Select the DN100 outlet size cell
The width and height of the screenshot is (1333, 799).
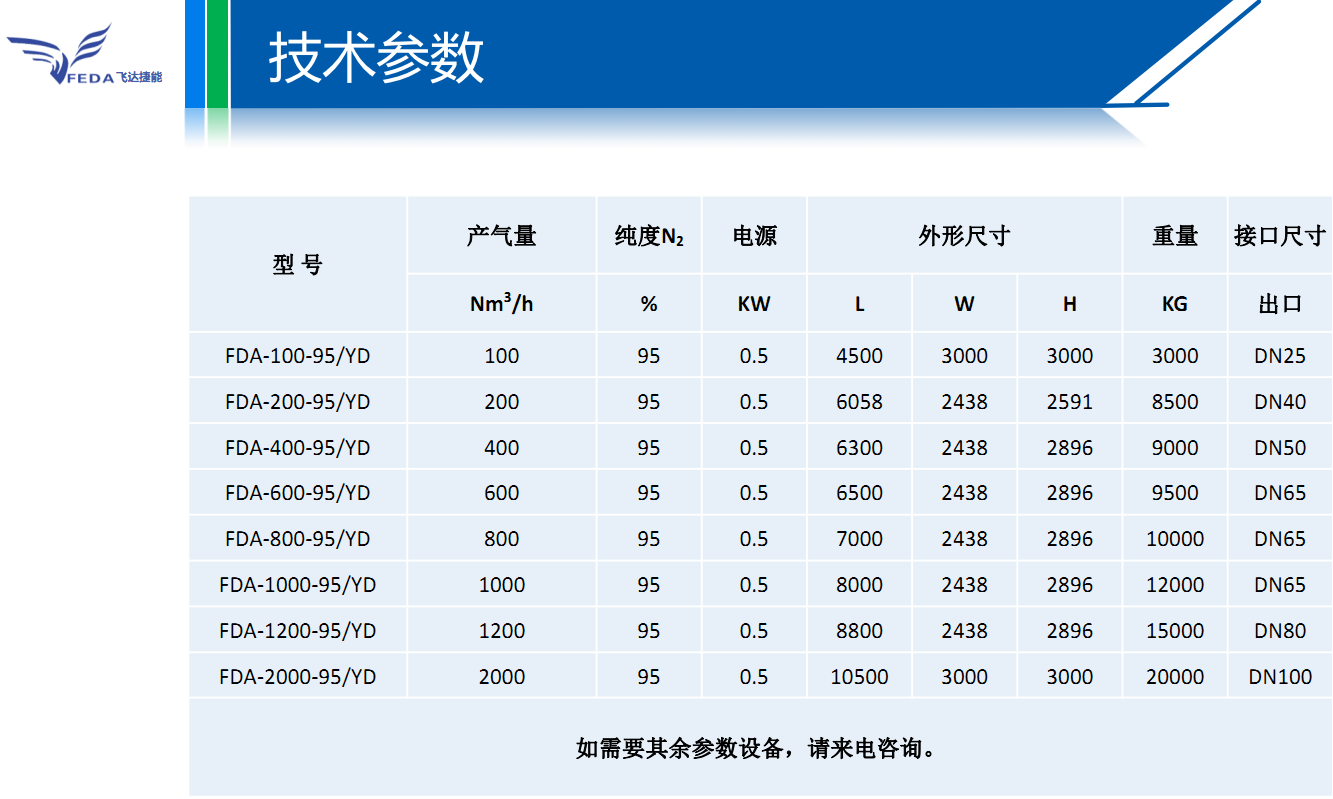click(x=1280, y=677)
